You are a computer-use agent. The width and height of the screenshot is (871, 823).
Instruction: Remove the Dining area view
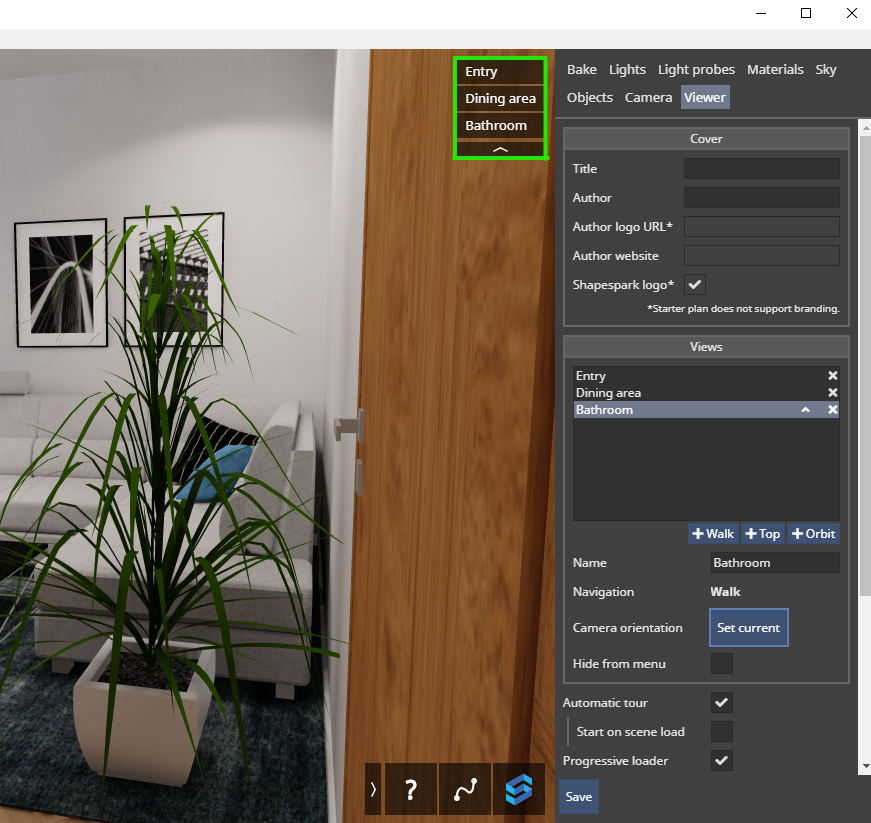[x=832, y=393]
